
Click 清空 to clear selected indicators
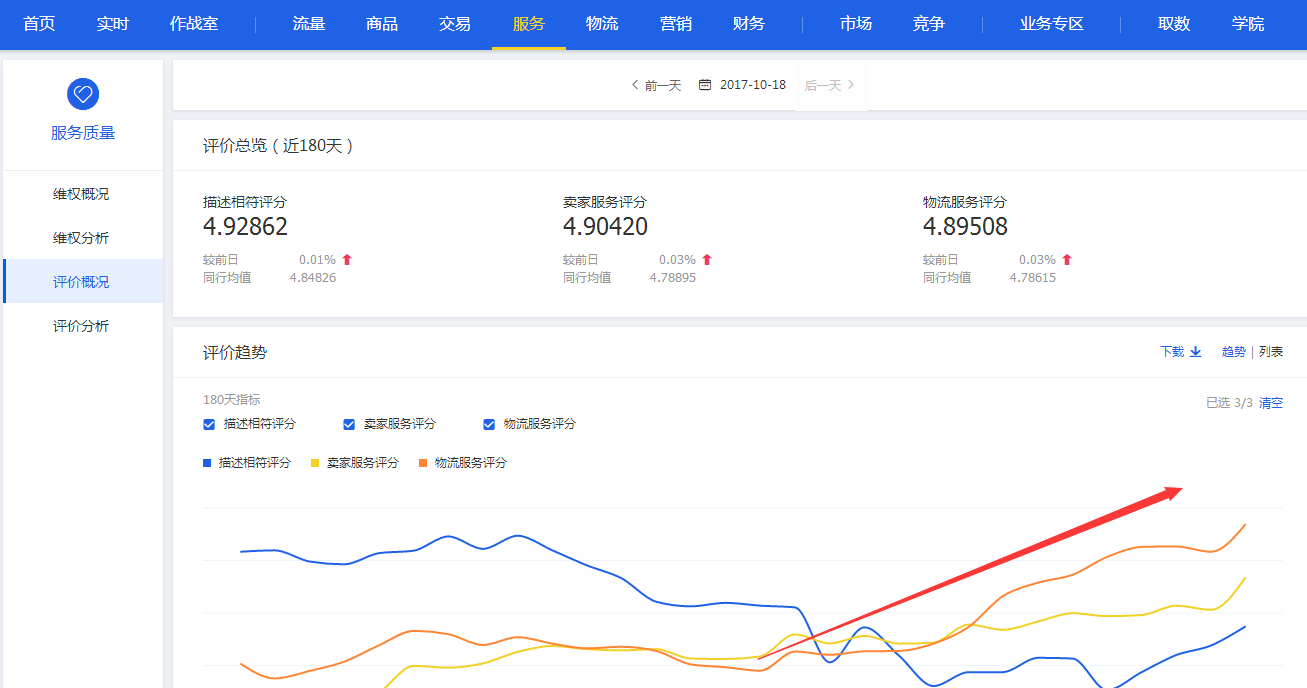point(1271,403)
